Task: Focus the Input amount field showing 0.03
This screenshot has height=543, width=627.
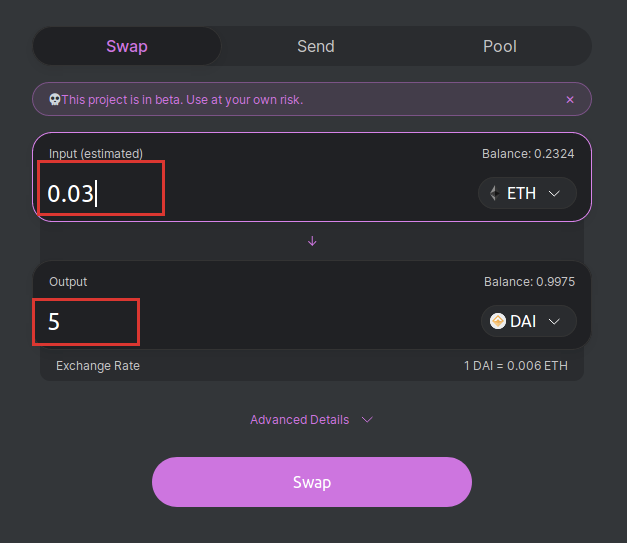Action: click(x=100, y=193)
